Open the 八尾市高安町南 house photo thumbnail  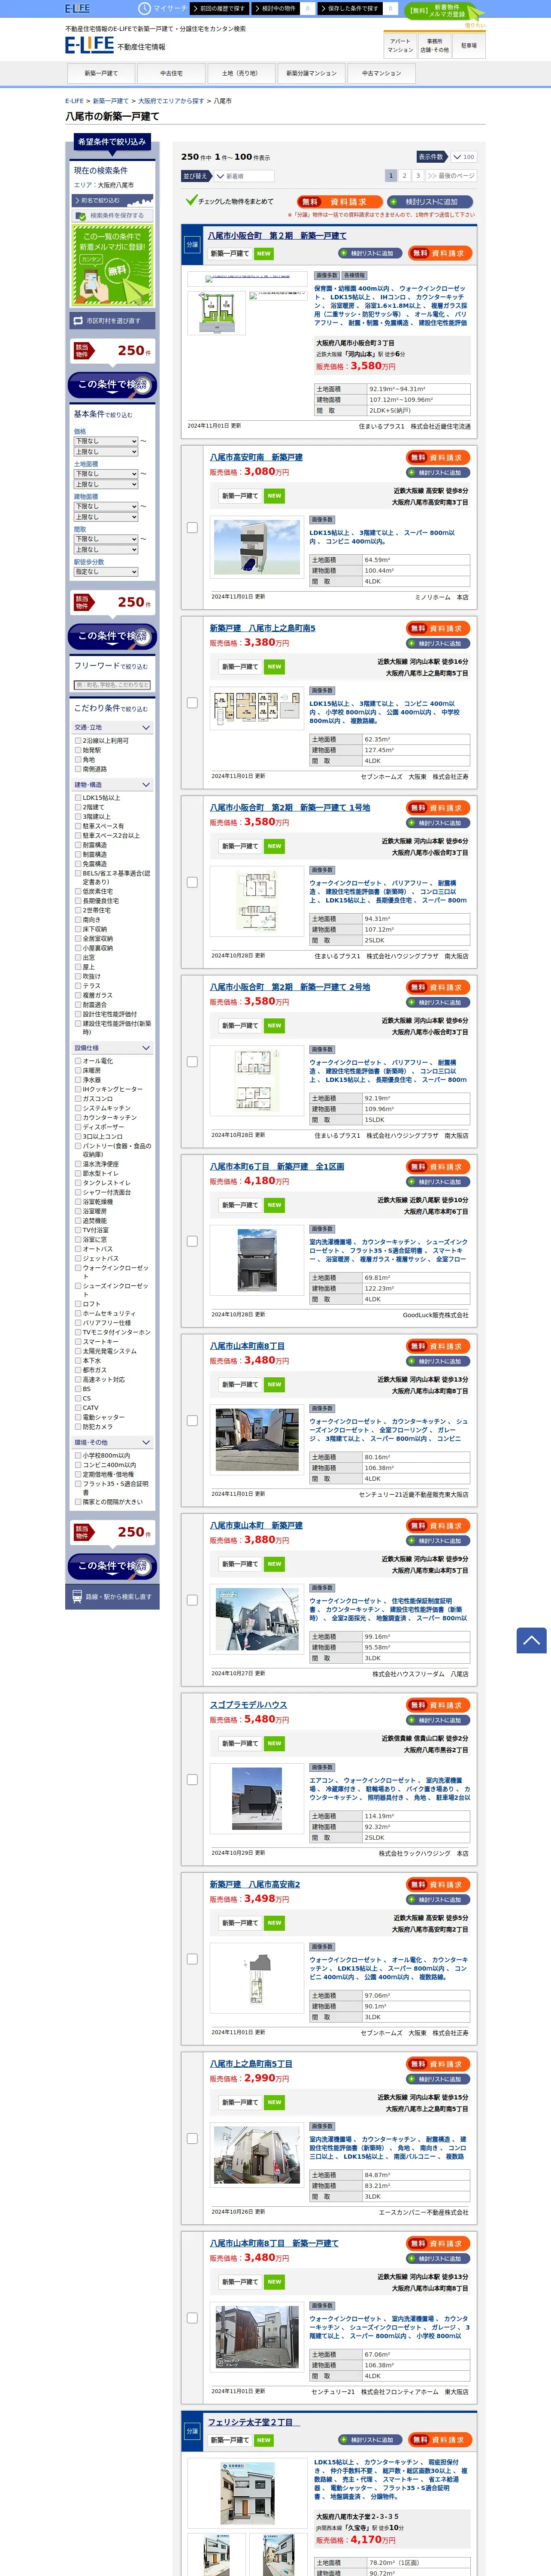coord(258,546)
